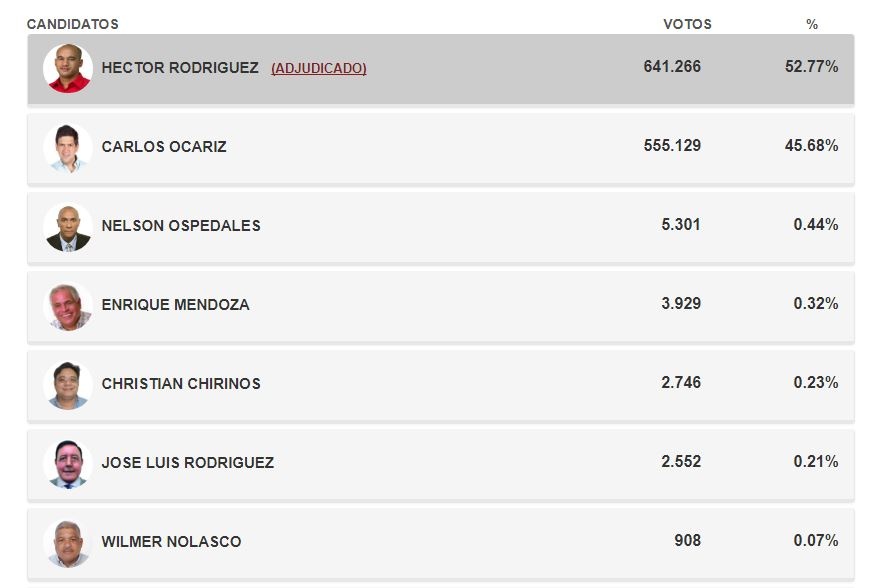The height and width of the screenshot is (588, 873).
Task: Click the vote count 3.929
Action: pyautogui.click(x=681, y=304)
